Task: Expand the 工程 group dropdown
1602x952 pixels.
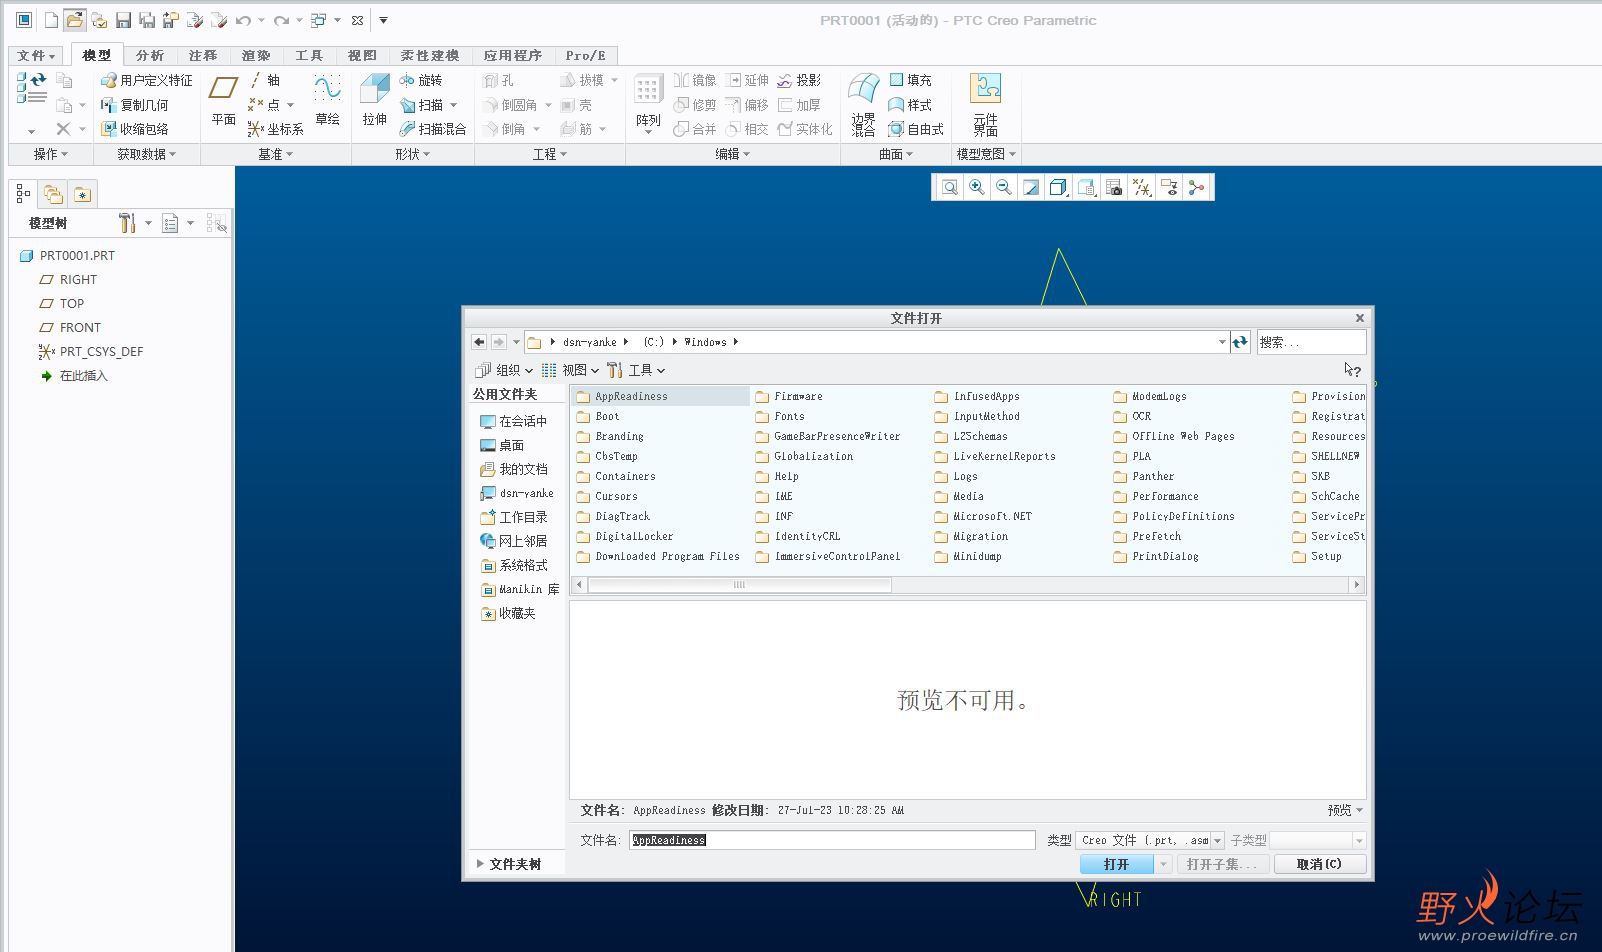Action: [550, 154]
